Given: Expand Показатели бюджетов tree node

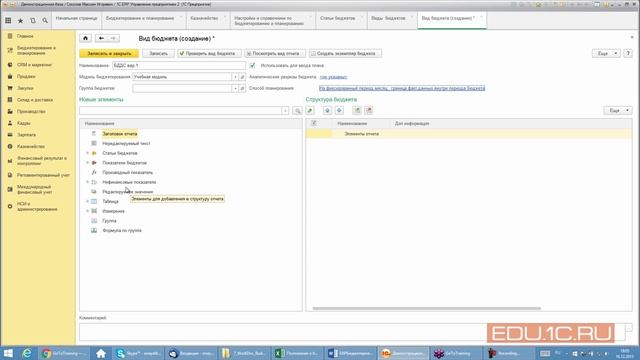Looking at the screenshot, I should 87,163.
